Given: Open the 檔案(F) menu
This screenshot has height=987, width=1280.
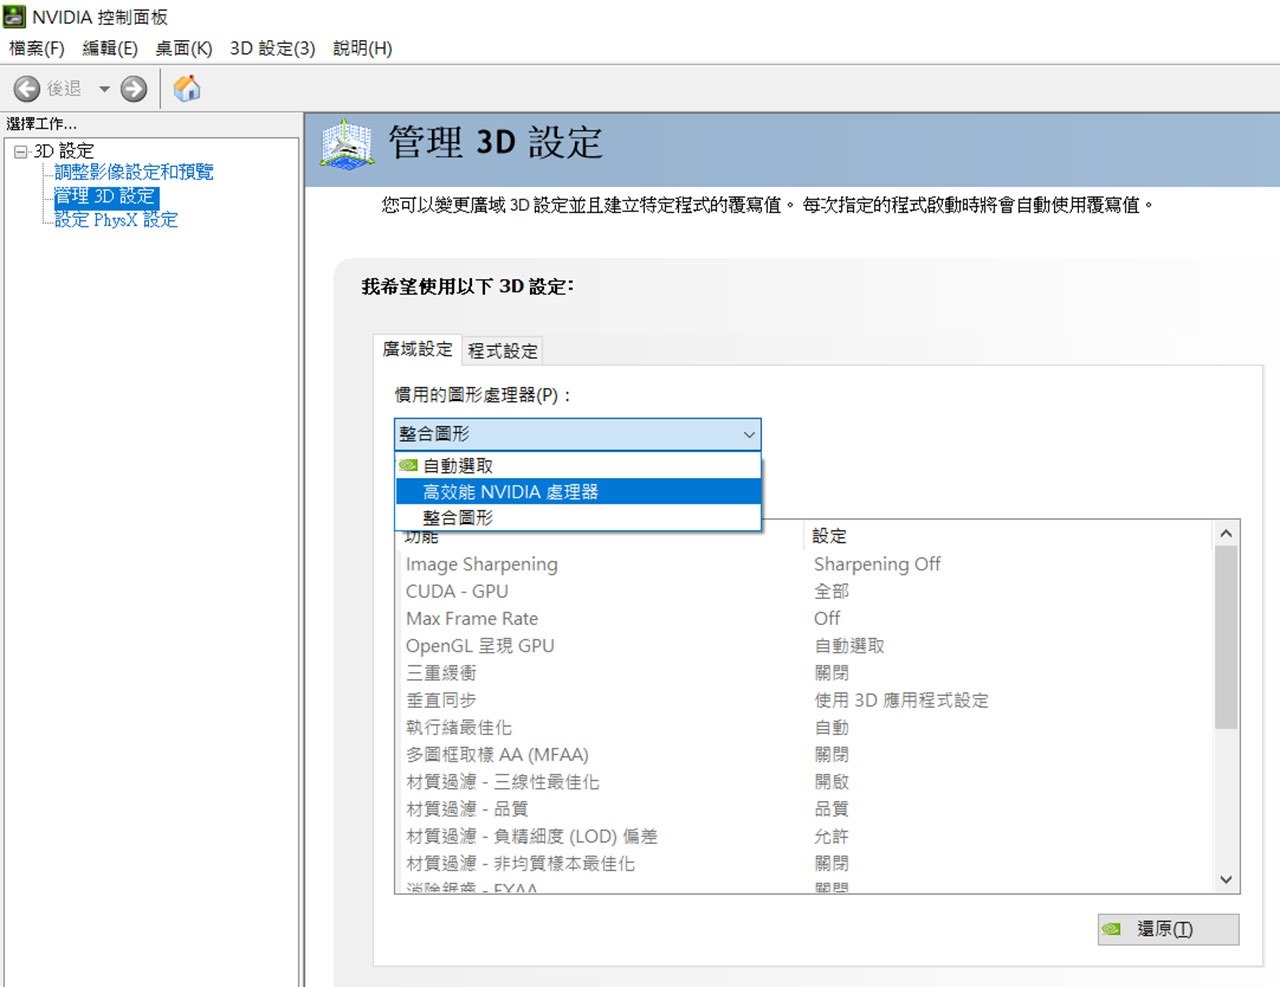Looking at the screenshot, I should tap(37, 48).
